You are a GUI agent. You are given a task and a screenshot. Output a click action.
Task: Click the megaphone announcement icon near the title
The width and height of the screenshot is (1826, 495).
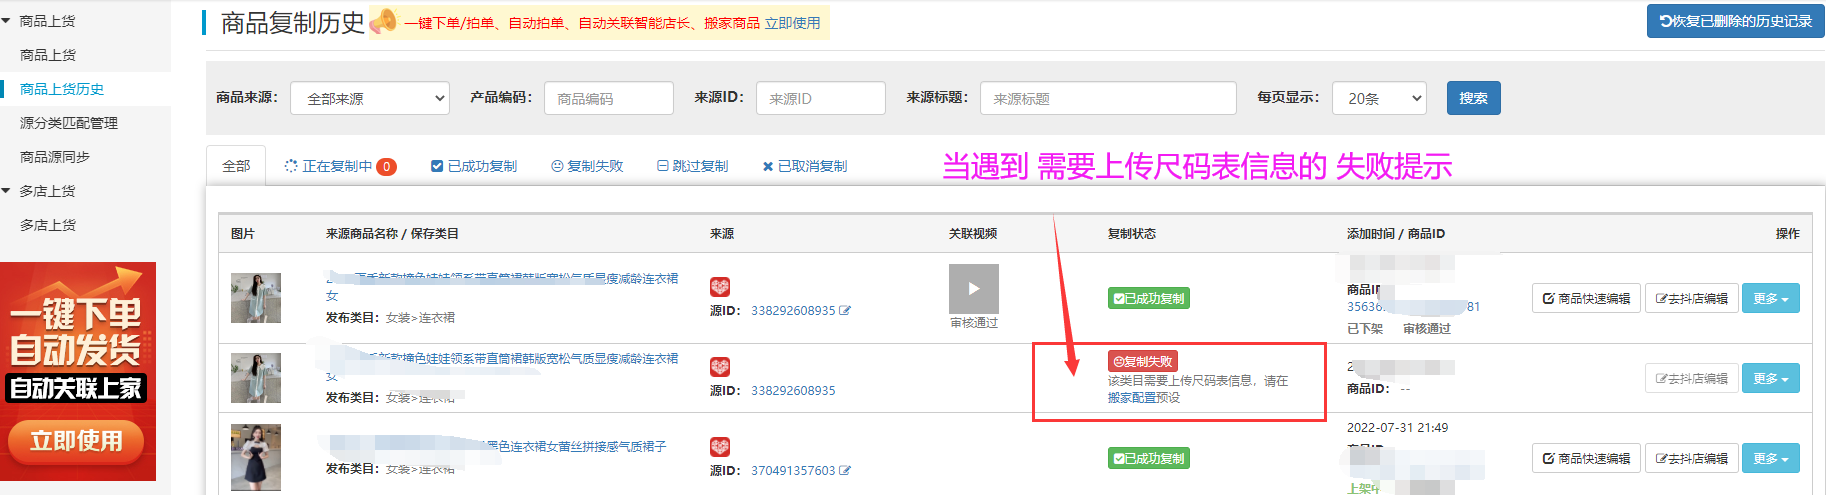(x=384, y=21)
